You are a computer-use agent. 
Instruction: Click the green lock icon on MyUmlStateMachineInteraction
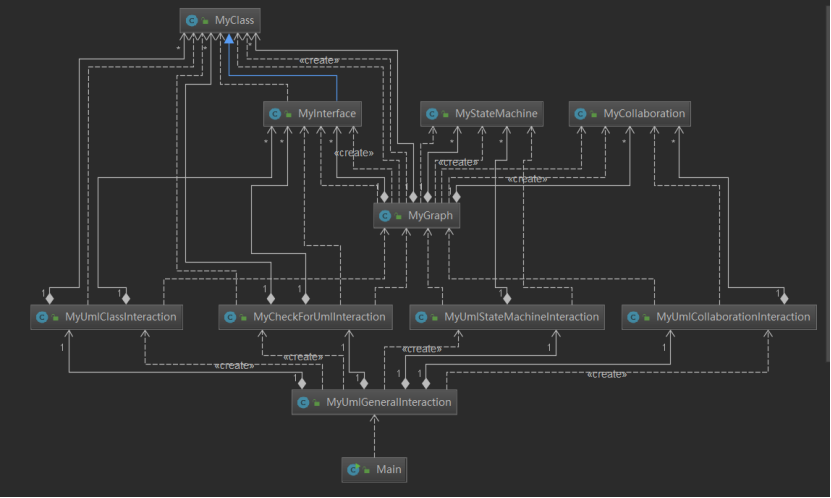434,317
